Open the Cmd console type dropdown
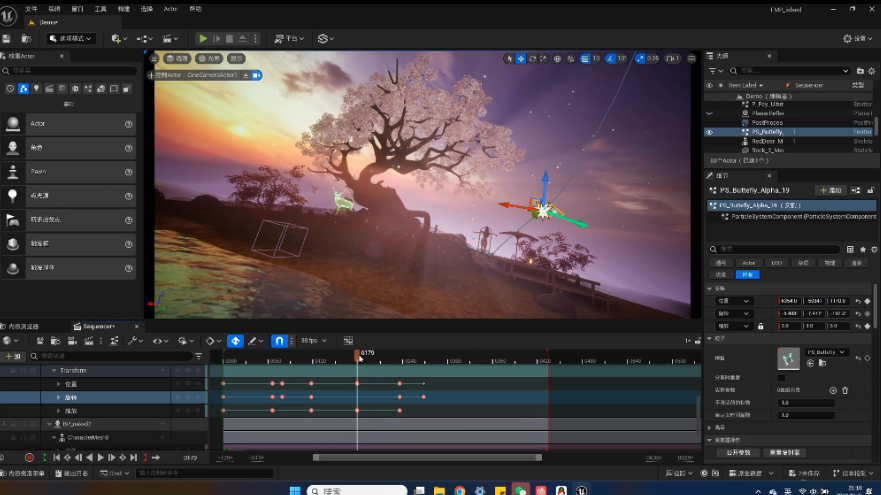The image size is (881, 495). point(114,474)
